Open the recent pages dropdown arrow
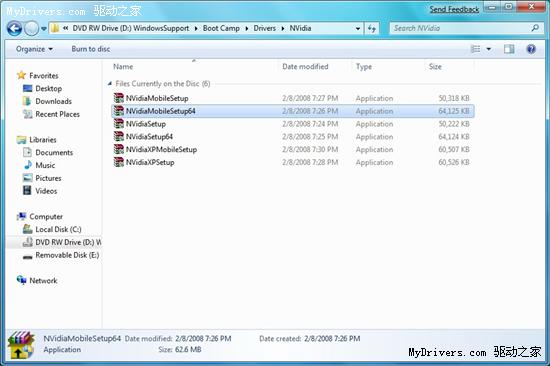The image size is (550, 366). pos(43,29)
